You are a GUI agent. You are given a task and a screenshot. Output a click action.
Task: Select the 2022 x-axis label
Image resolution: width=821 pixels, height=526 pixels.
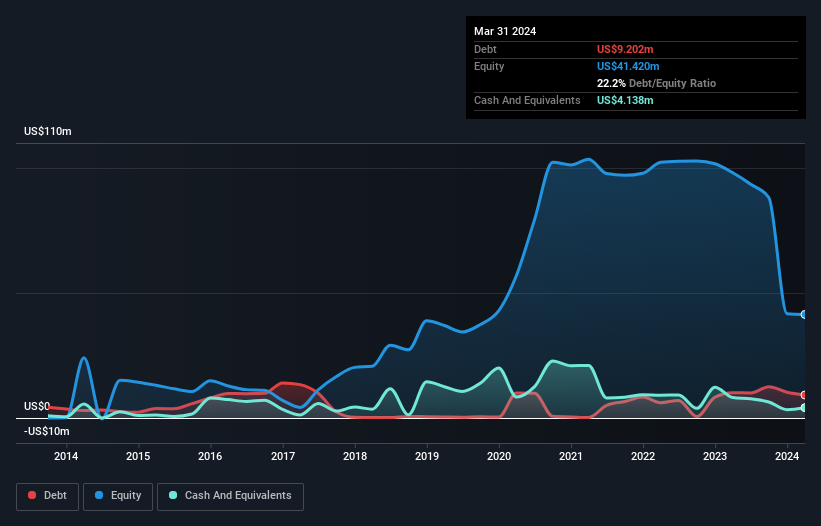(643, 456)
